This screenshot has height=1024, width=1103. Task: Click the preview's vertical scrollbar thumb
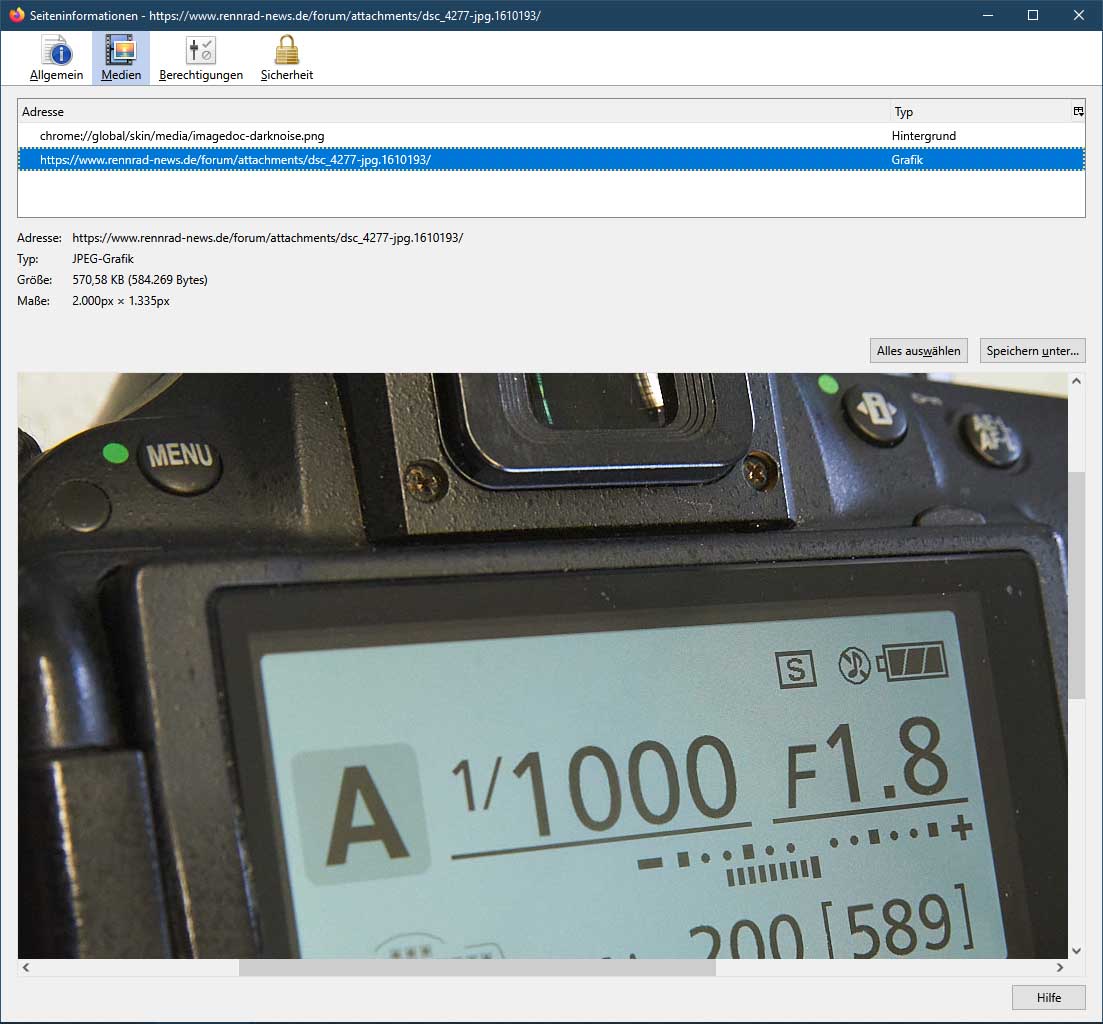[1077, 585]
